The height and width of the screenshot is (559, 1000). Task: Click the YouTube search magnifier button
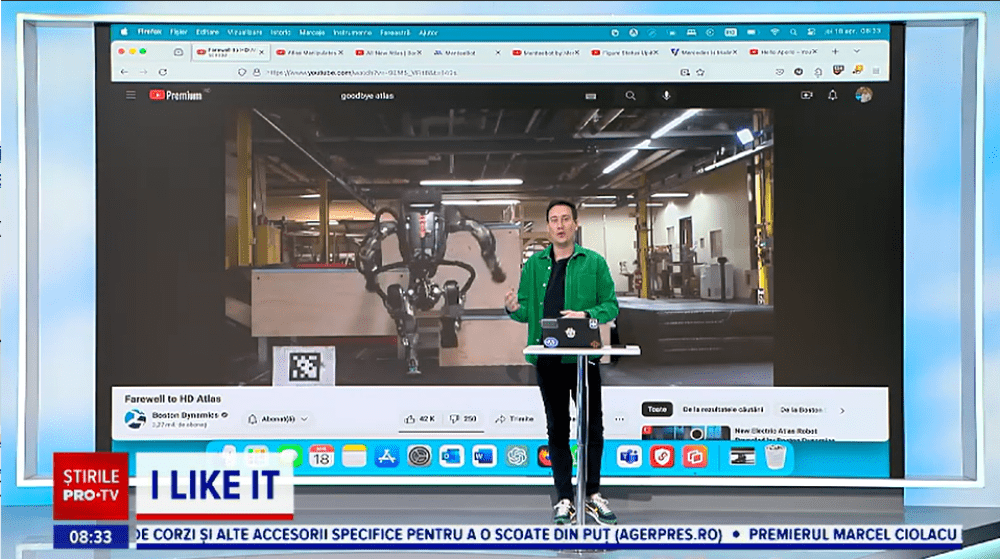pos(630,96)
